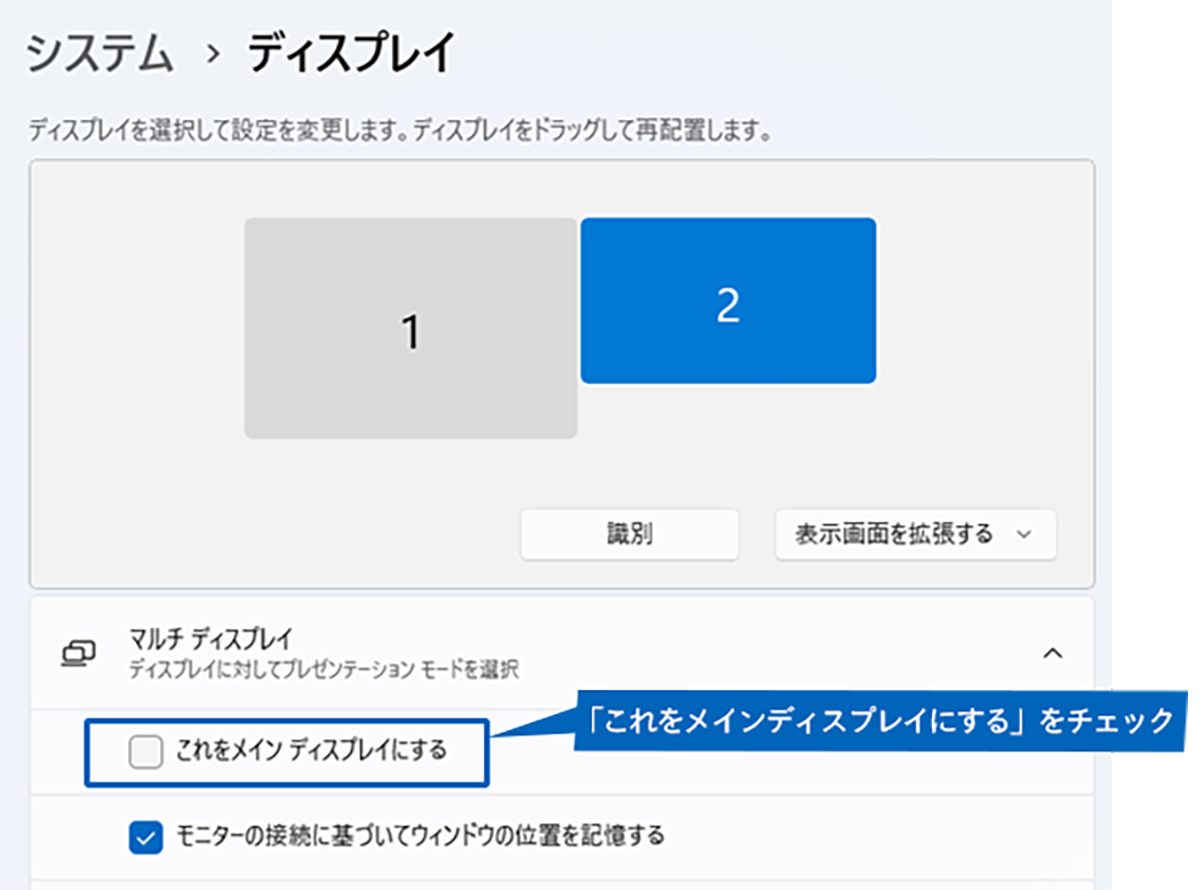Select the blue display 2 rectangle

(728, 300)
